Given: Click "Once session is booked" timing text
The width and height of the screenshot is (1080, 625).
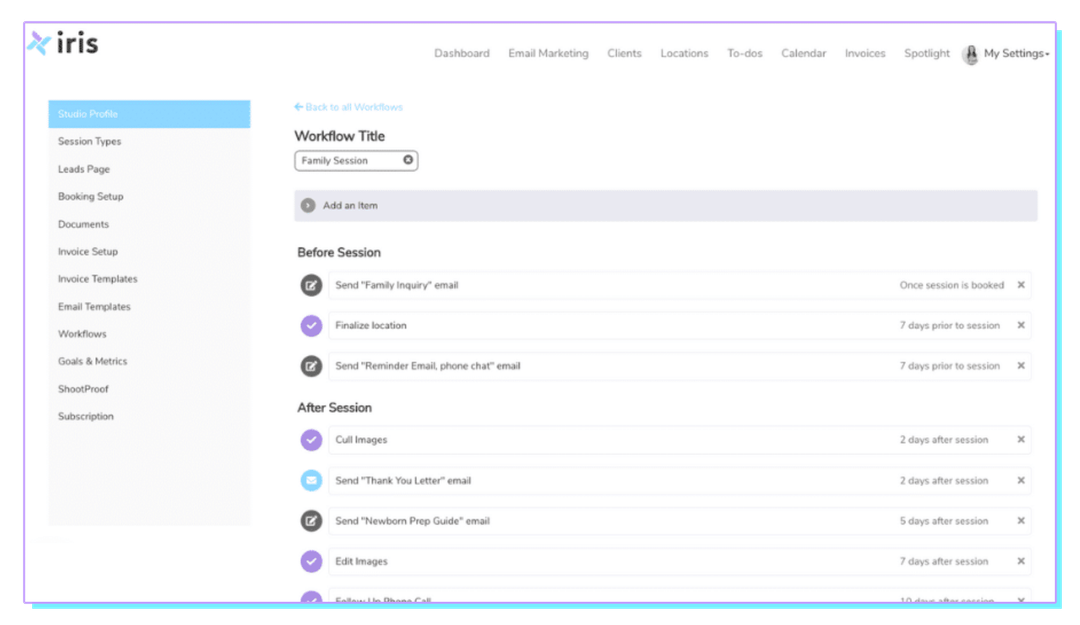Looking at the screenshot, I should [951, 285].
